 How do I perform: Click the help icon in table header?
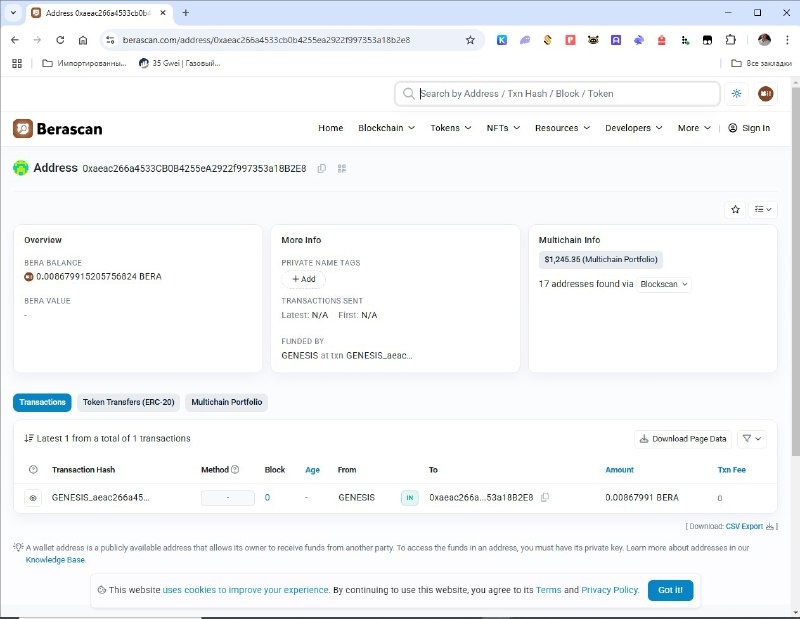(x=33, y=469)
